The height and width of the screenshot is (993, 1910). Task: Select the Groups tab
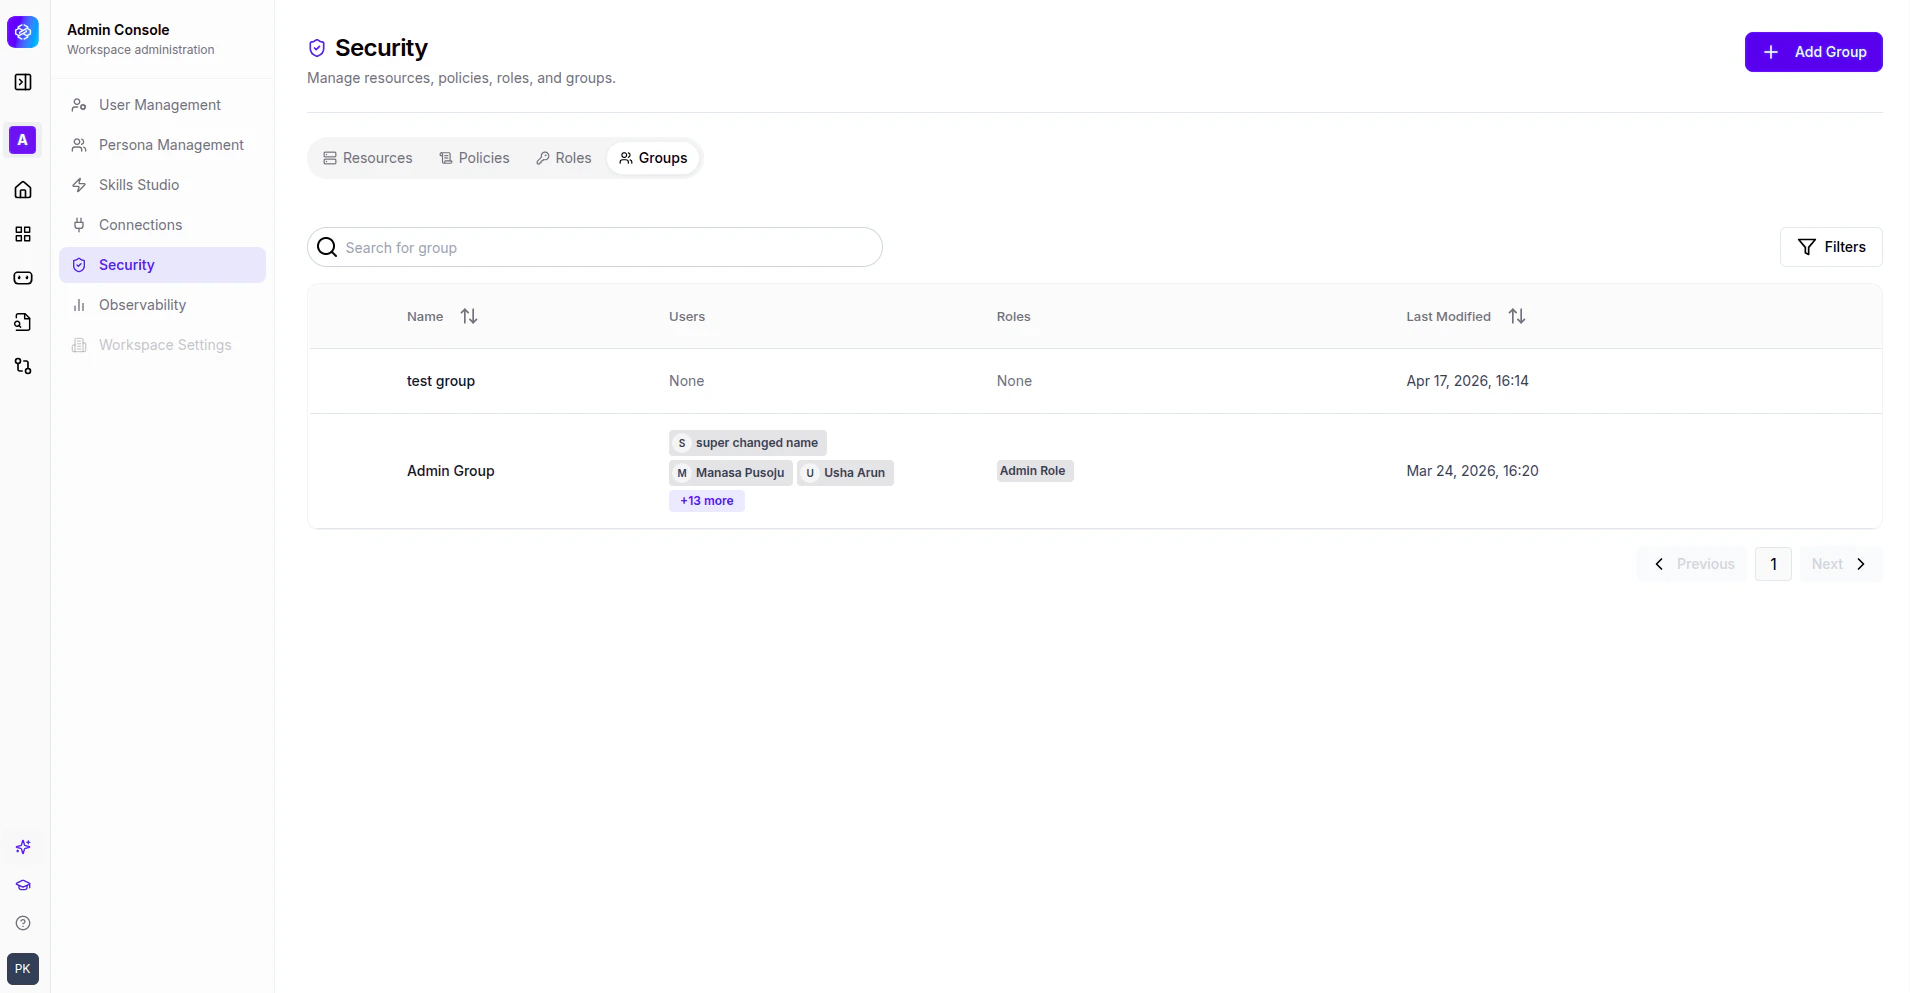click(x=653, y=158)
